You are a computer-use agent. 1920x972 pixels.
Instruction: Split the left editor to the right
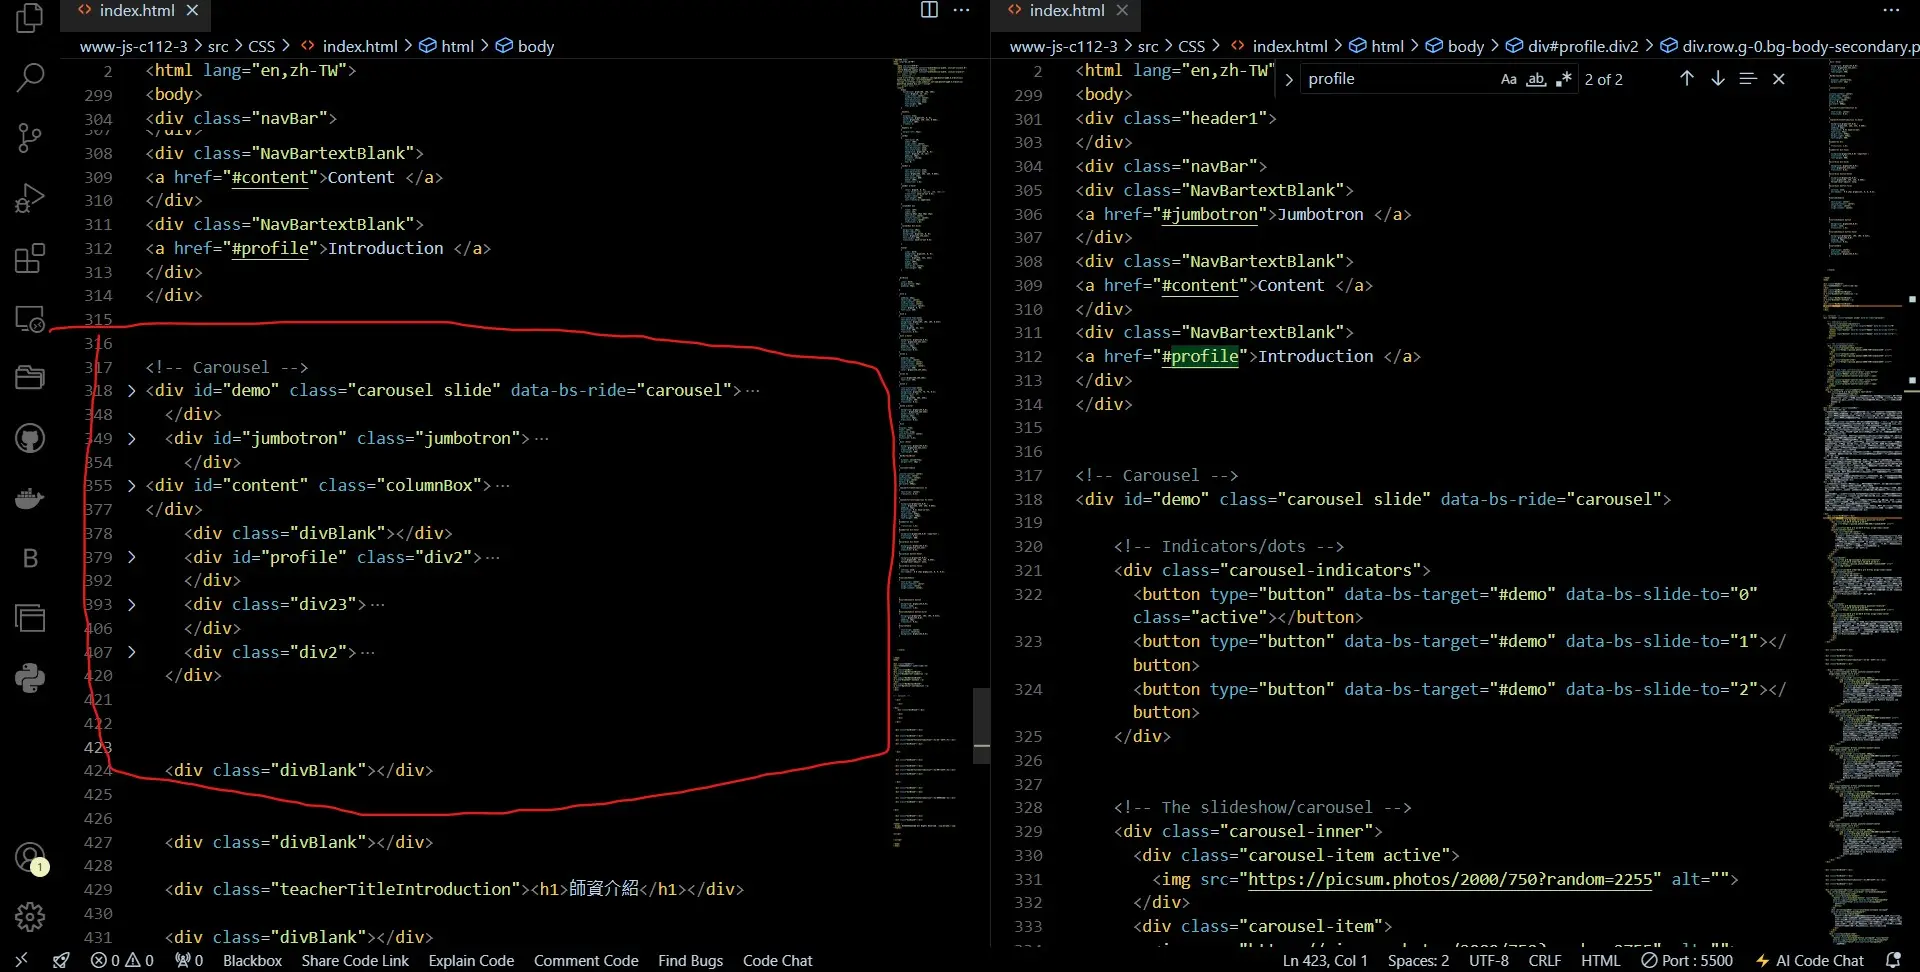pyautogui.click(x=929, y=10)
